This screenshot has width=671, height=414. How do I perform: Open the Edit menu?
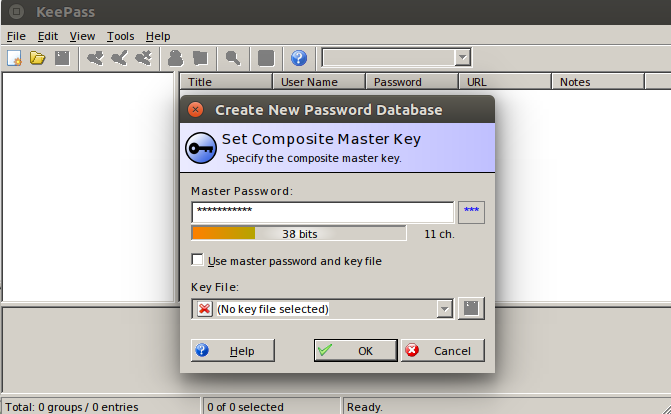tap(48, 36)
